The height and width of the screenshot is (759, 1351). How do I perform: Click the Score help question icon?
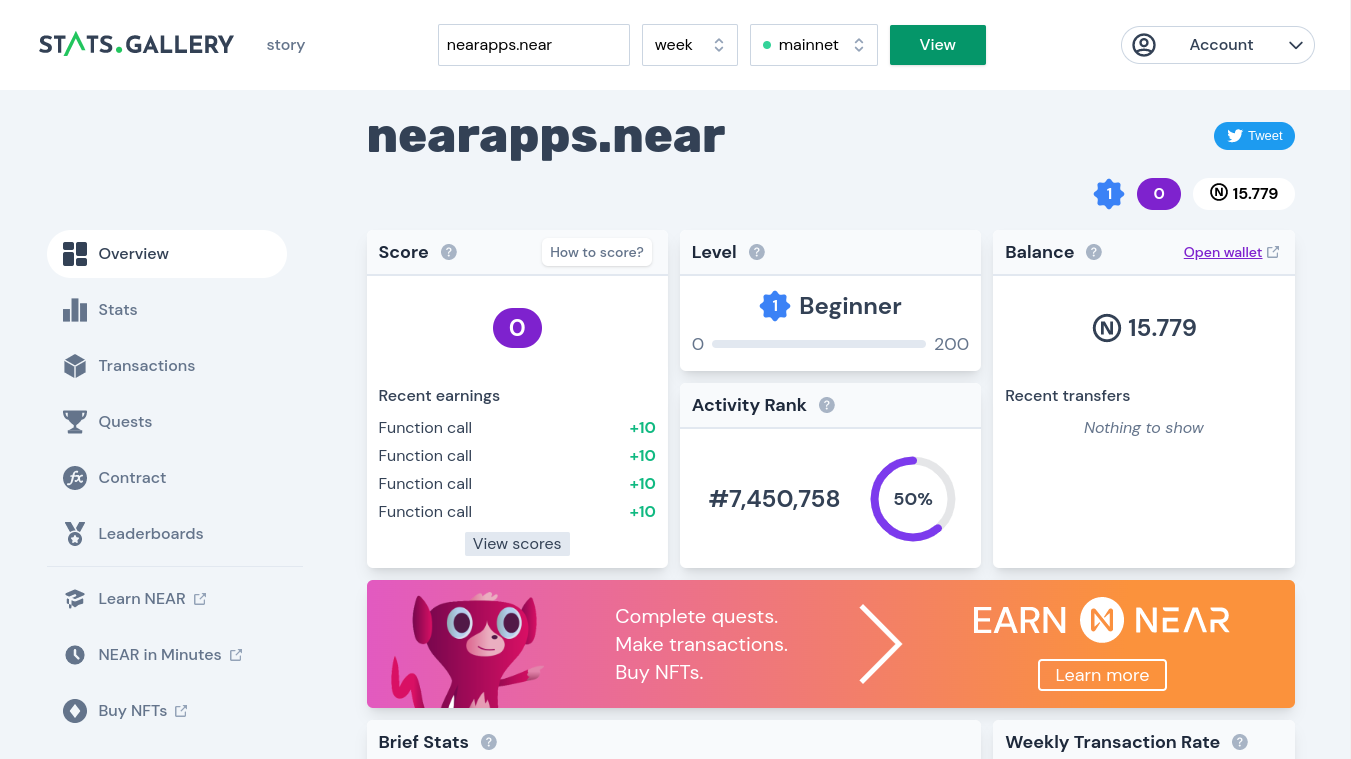[449, 252]
